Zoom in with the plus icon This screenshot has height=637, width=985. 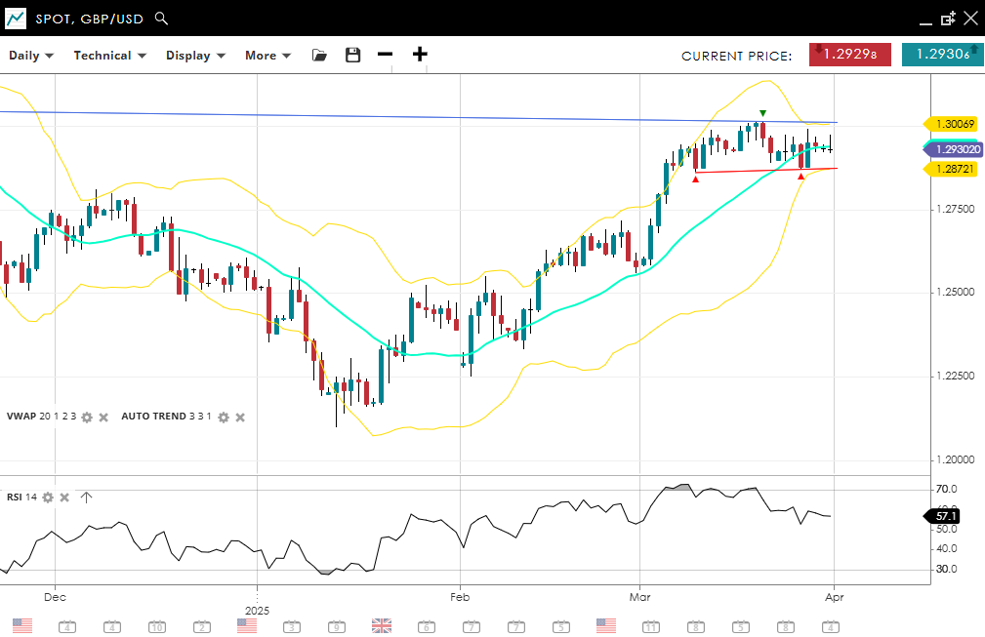(x=420, y=55)
